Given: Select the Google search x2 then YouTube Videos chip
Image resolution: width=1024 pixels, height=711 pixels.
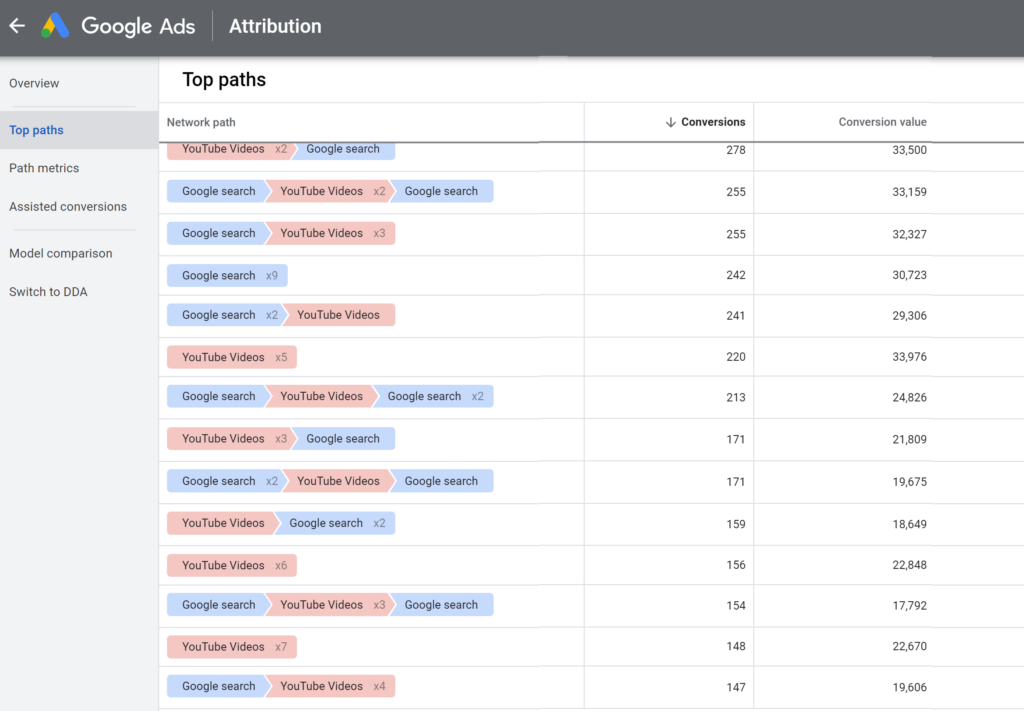Looking at the screenshot, I should click(280, 314).
